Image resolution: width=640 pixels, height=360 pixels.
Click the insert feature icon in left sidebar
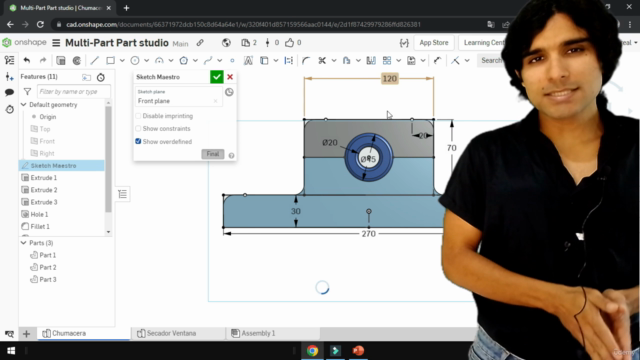[x=9, y=77]
